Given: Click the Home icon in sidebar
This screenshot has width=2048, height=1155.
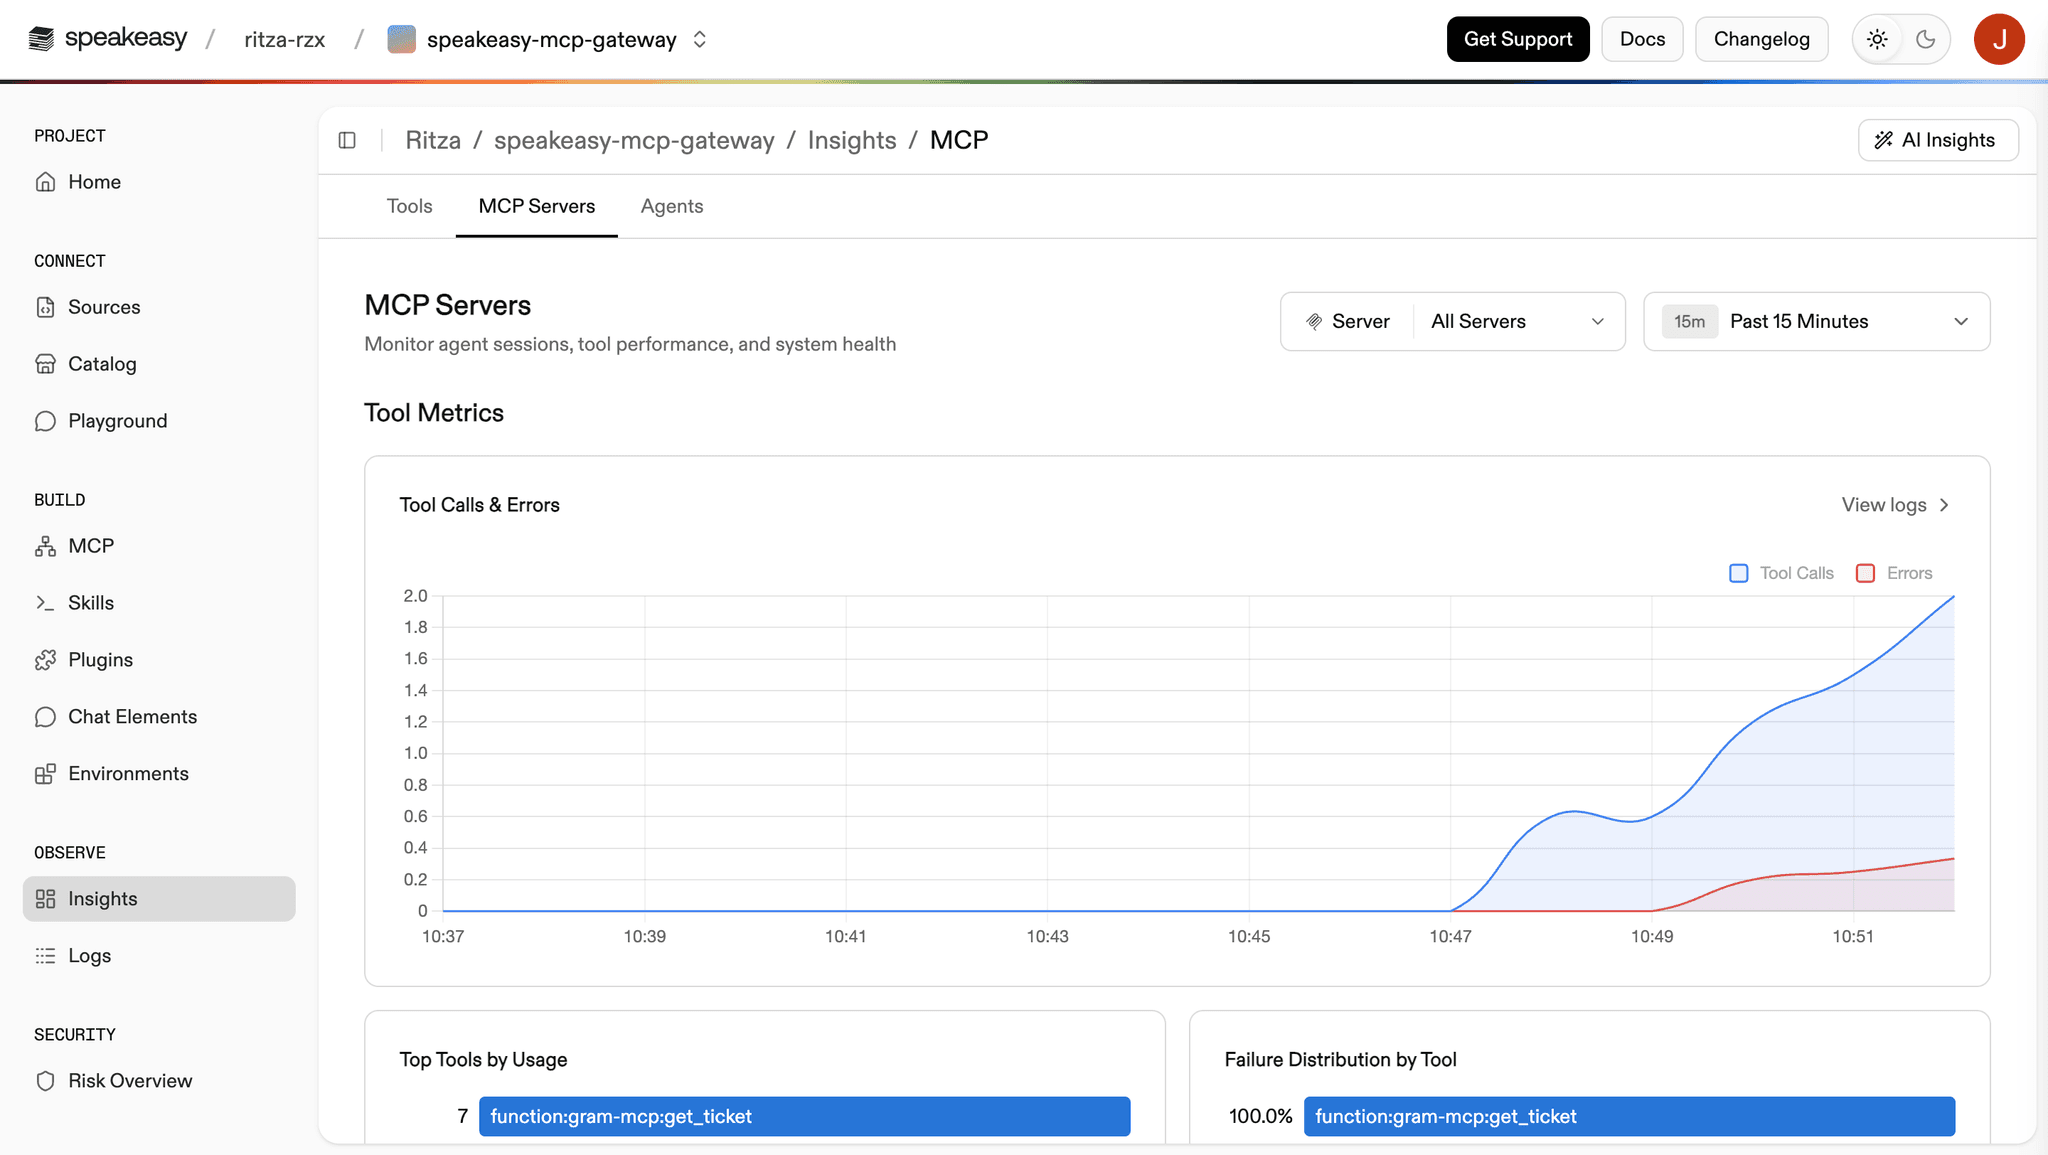Looking at the screenshot, I should coord(45,182).
